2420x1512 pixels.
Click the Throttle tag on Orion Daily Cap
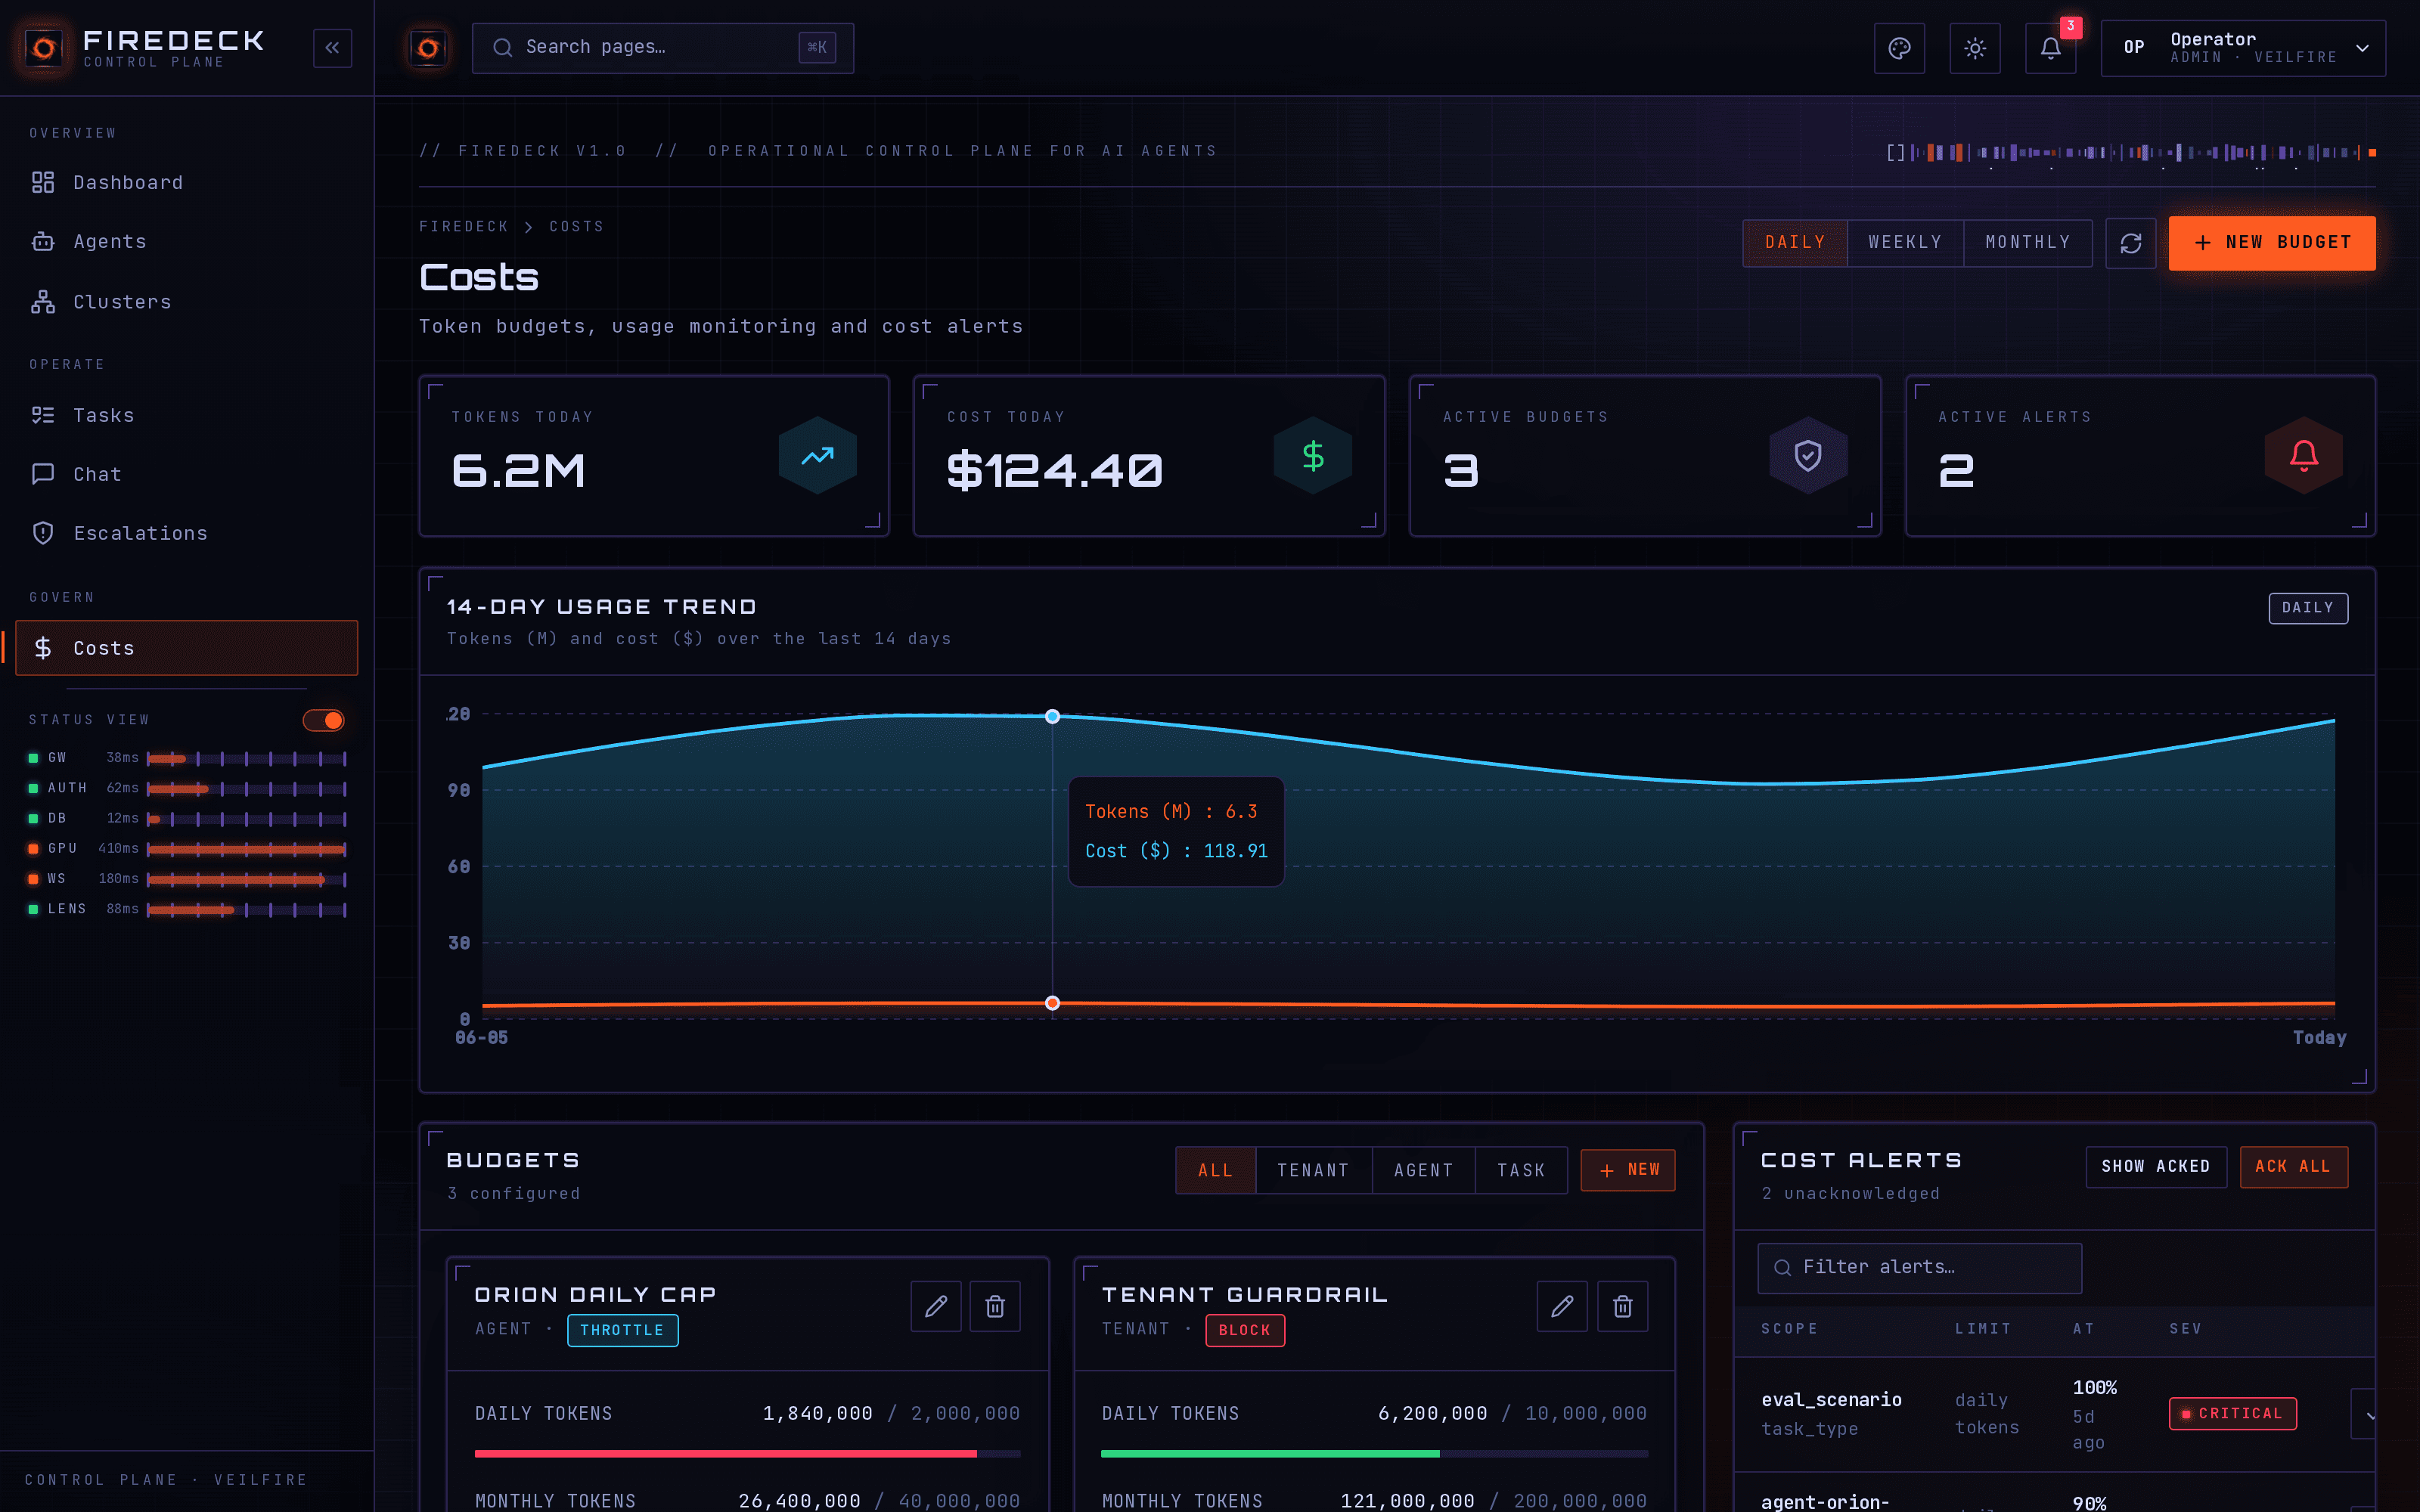tap(622, 1330)
